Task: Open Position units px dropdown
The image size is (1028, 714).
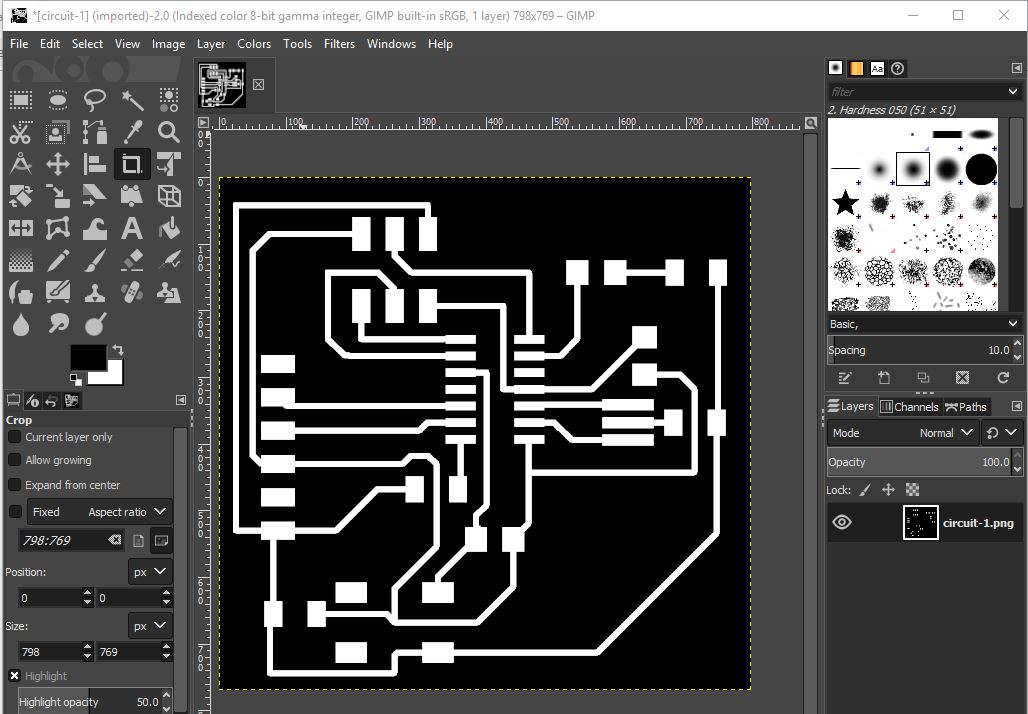Action: (x=150, y=572)
